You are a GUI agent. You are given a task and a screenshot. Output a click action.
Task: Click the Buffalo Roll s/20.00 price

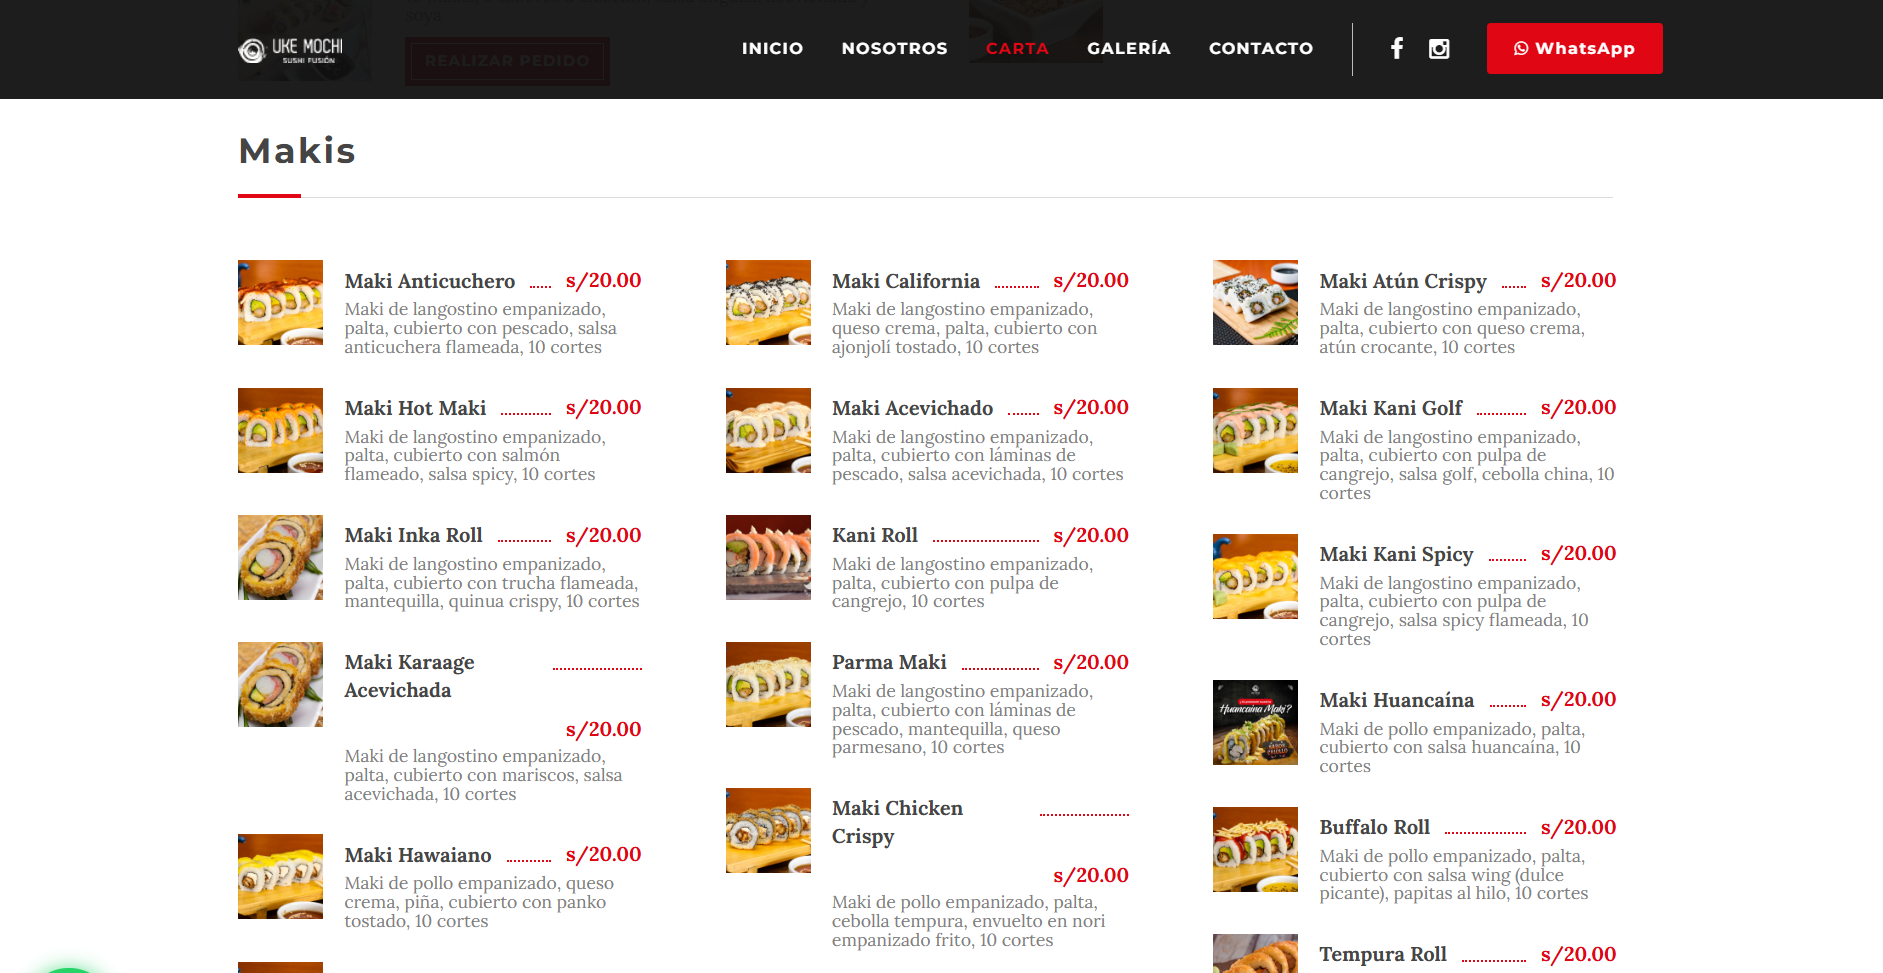coord(1578,827)
